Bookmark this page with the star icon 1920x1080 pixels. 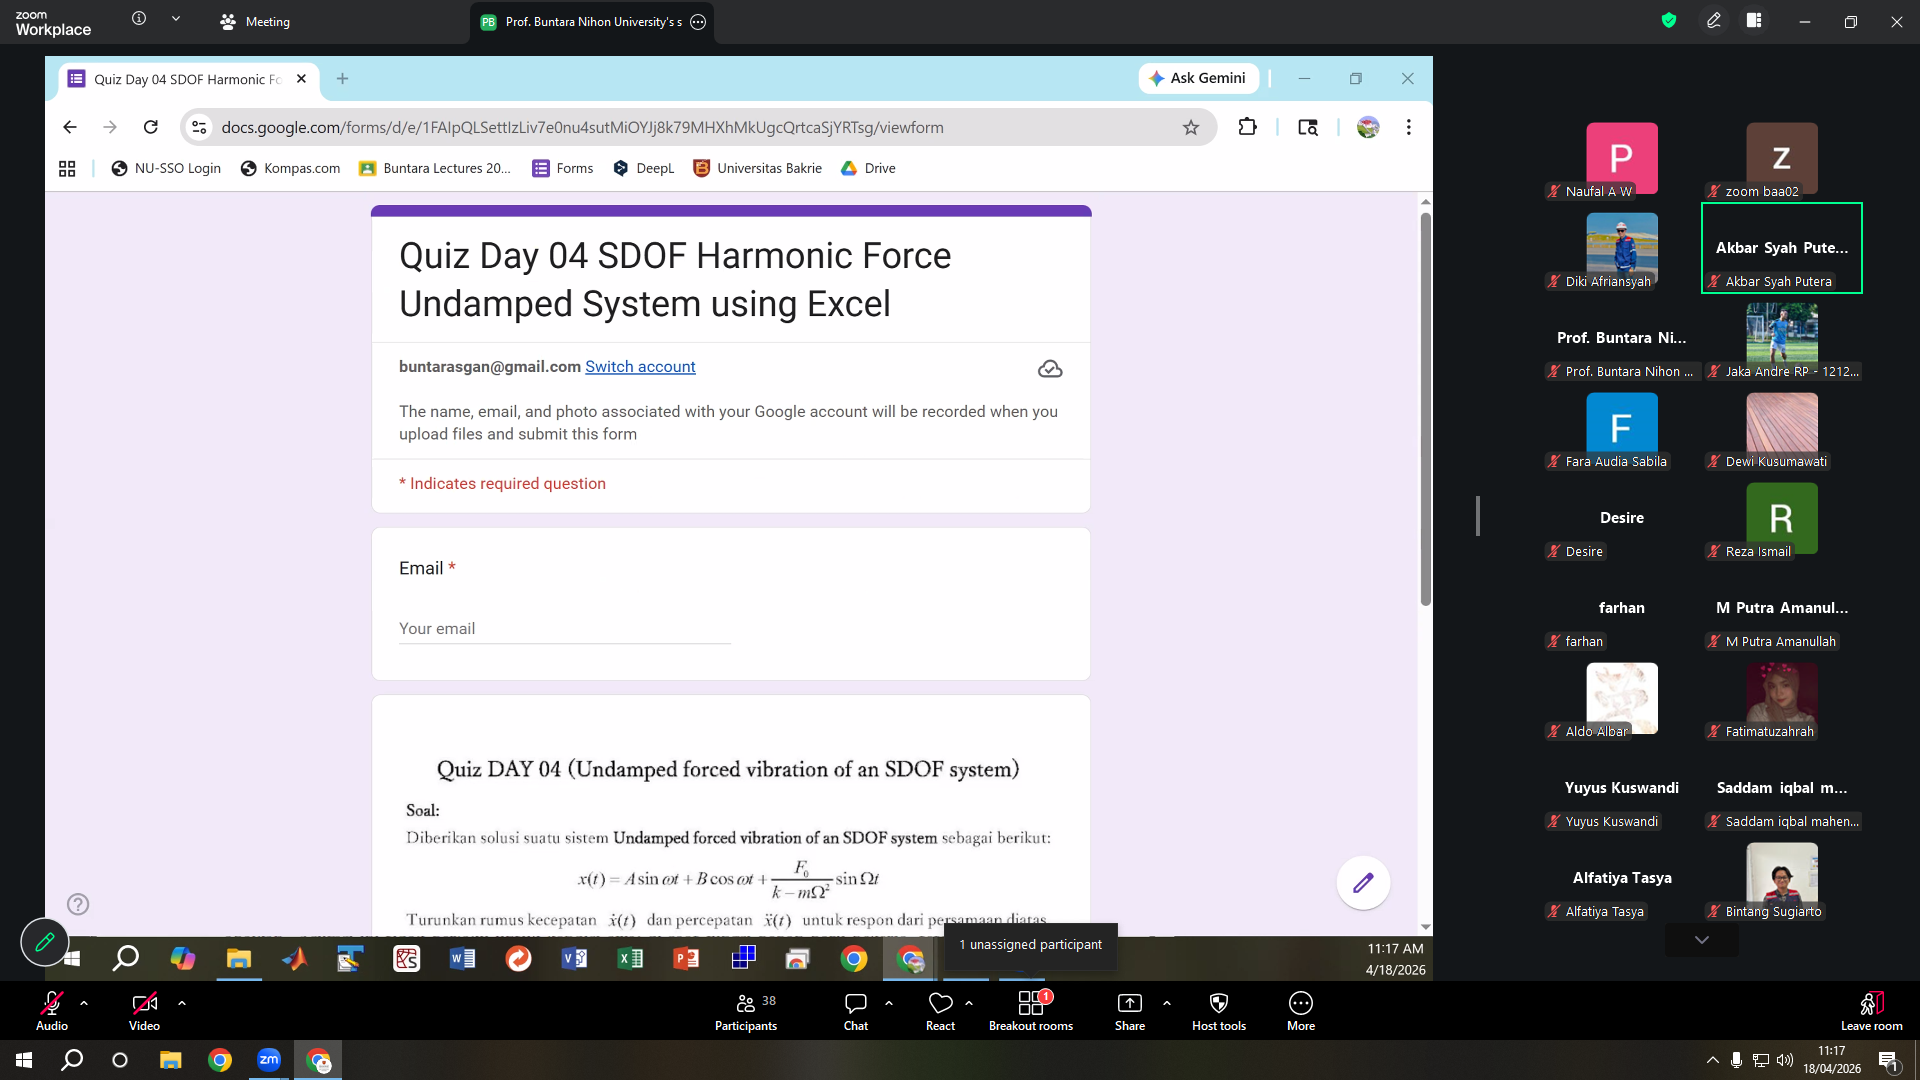[1191, 127]
